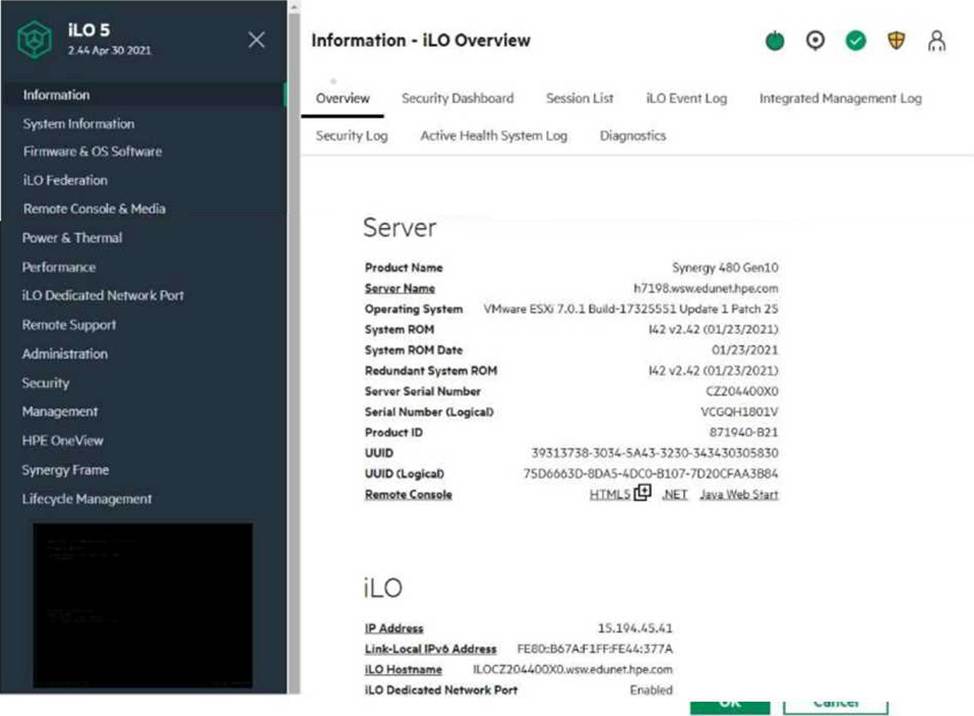Go to Firmware & OS Software

[93, 152]
